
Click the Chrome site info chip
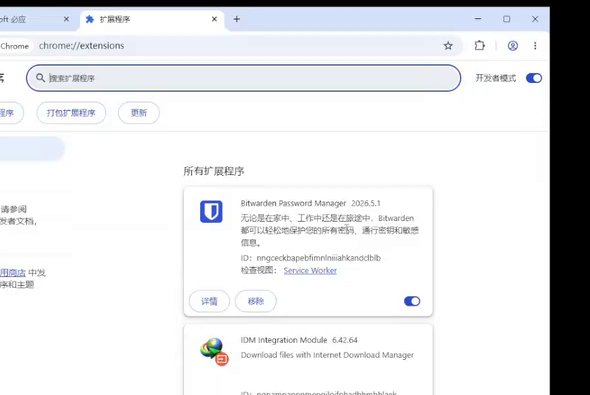pyautogui.click(x=15, y=46)
